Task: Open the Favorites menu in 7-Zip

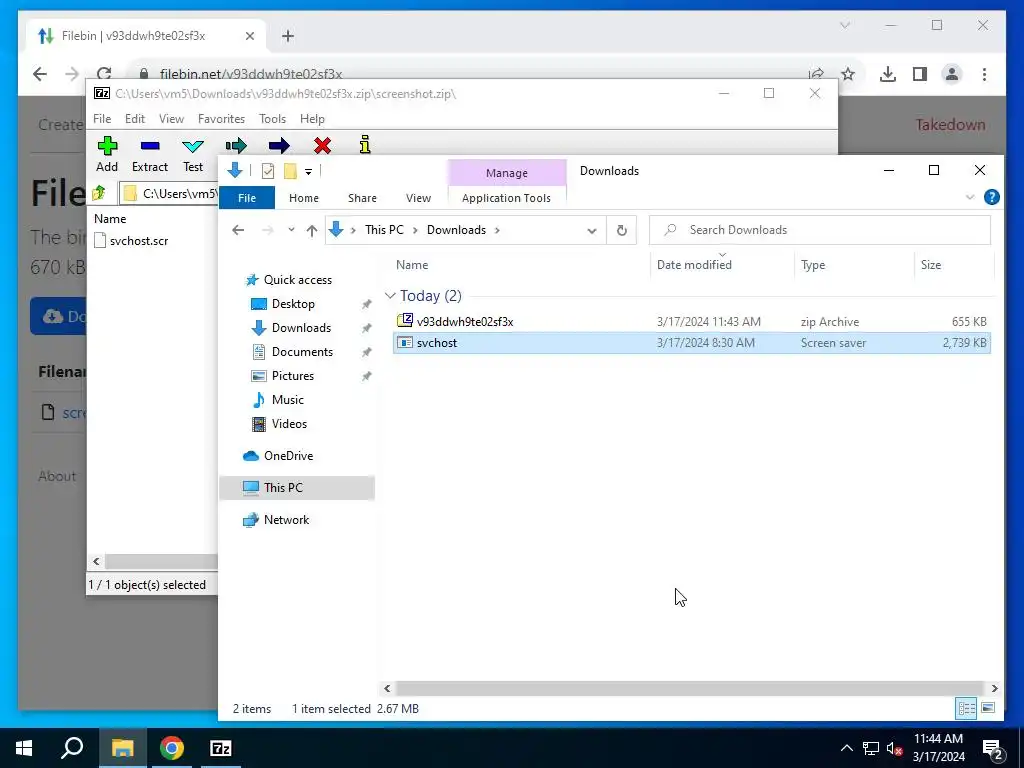Action: click(x=221, y=119)
